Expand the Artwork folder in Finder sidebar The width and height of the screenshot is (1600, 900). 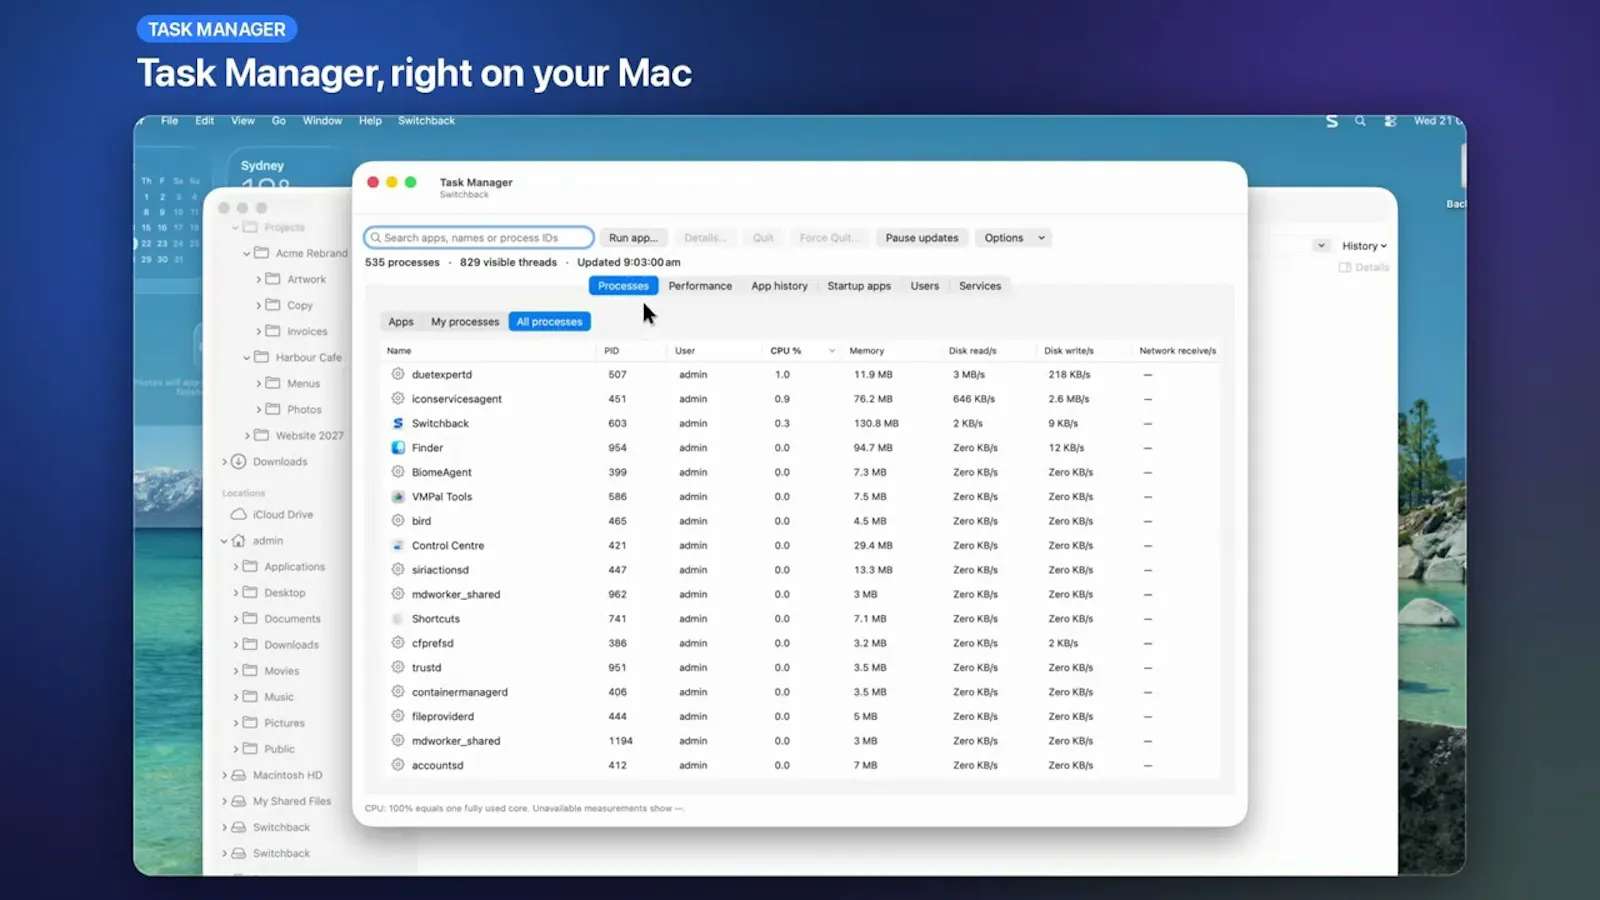point(258,280)
